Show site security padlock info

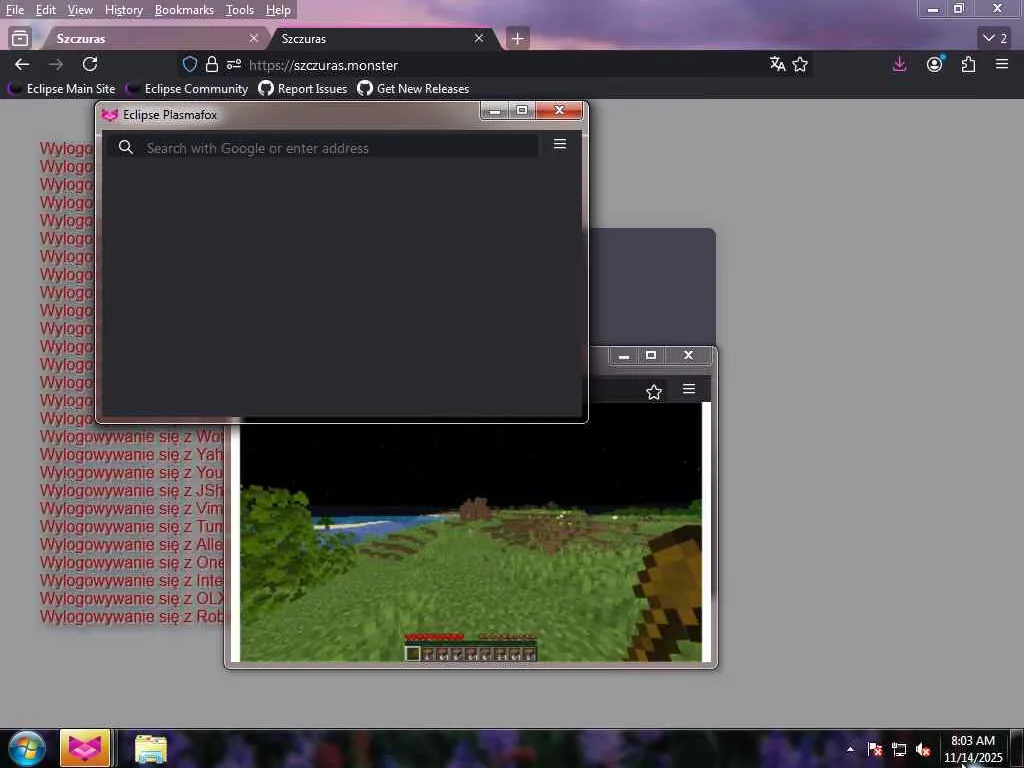[x=211, y=64]
